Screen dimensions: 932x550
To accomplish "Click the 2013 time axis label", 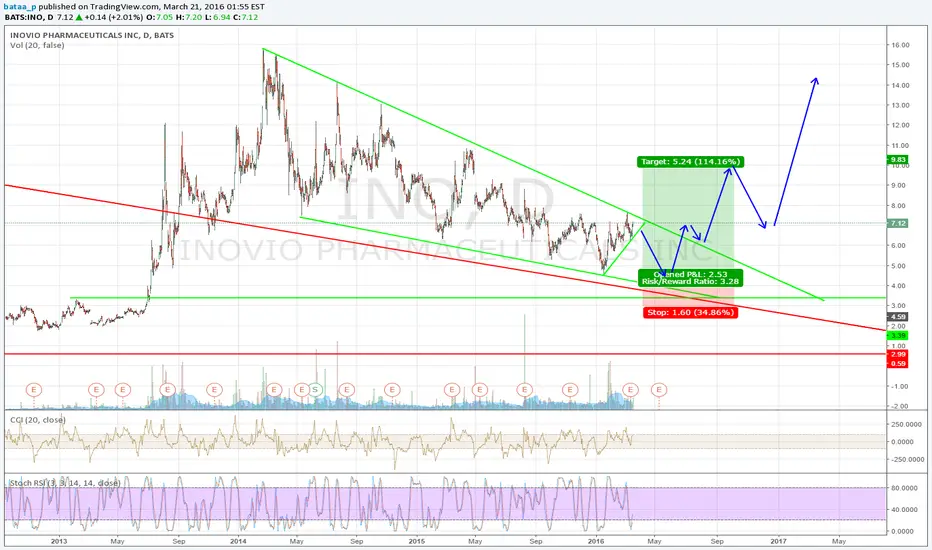I will (x=59, y=542).
